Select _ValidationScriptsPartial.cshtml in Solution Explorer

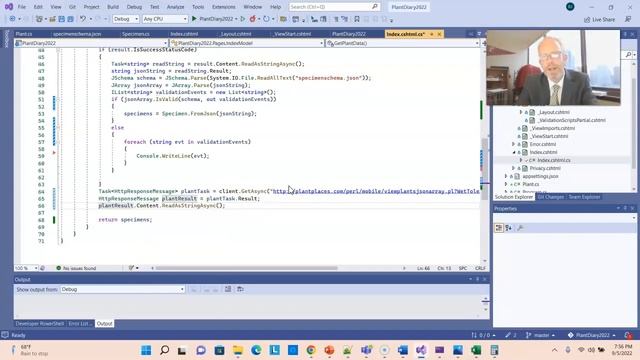[571, 120]
